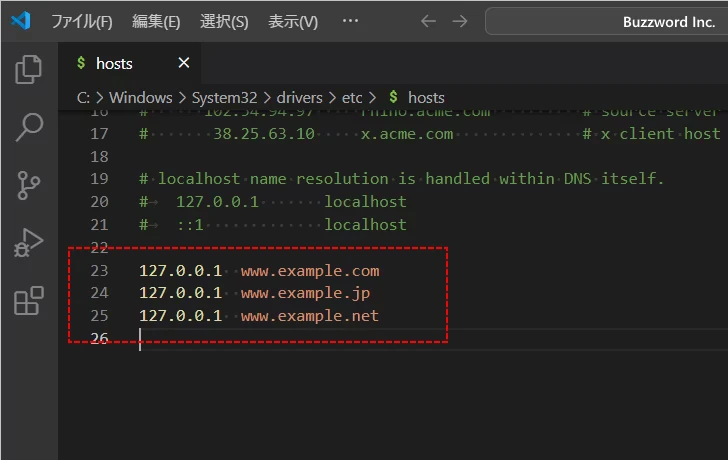This screenshot has width=728, height=460.
Task: Open the 表示(V) menu
Action: [x=292, y=21]
